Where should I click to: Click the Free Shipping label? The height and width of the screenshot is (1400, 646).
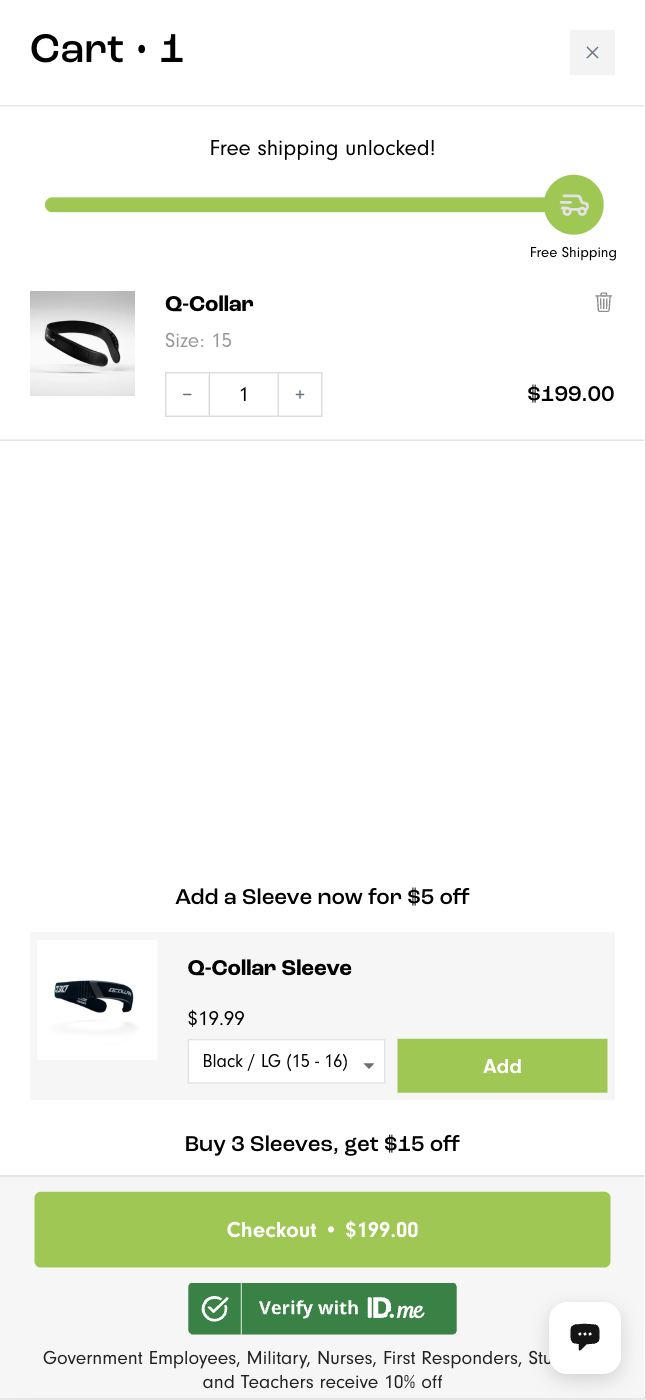coord(573,252)
